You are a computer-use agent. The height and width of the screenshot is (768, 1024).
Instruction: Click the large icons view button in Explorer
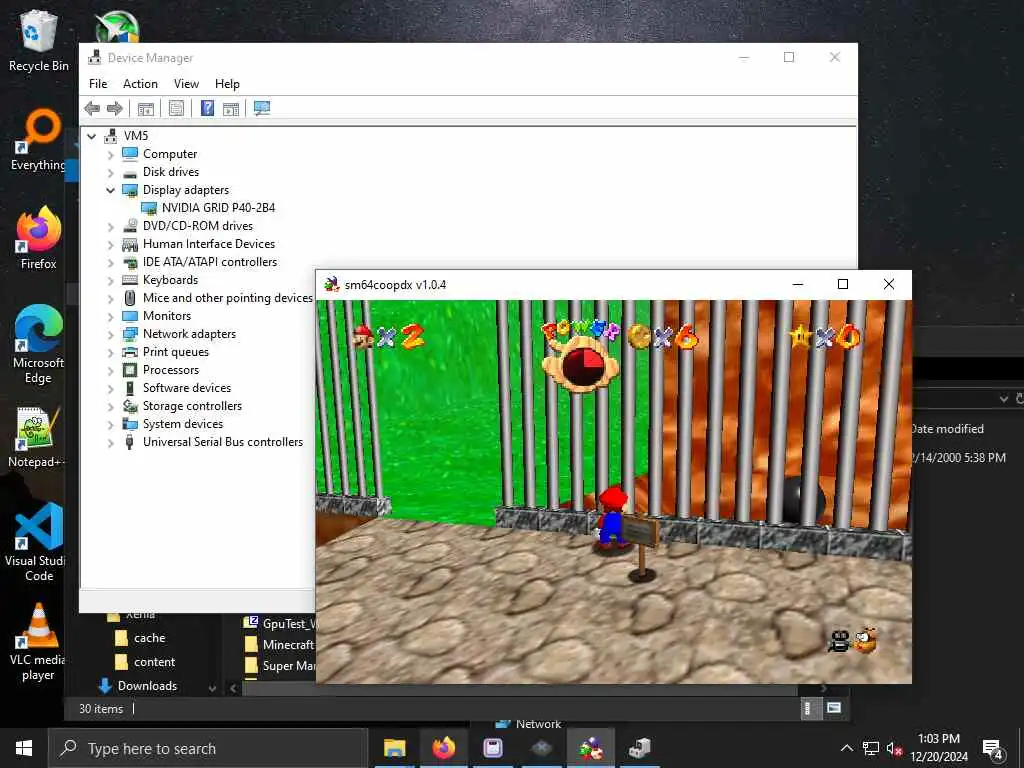point(834,708)
